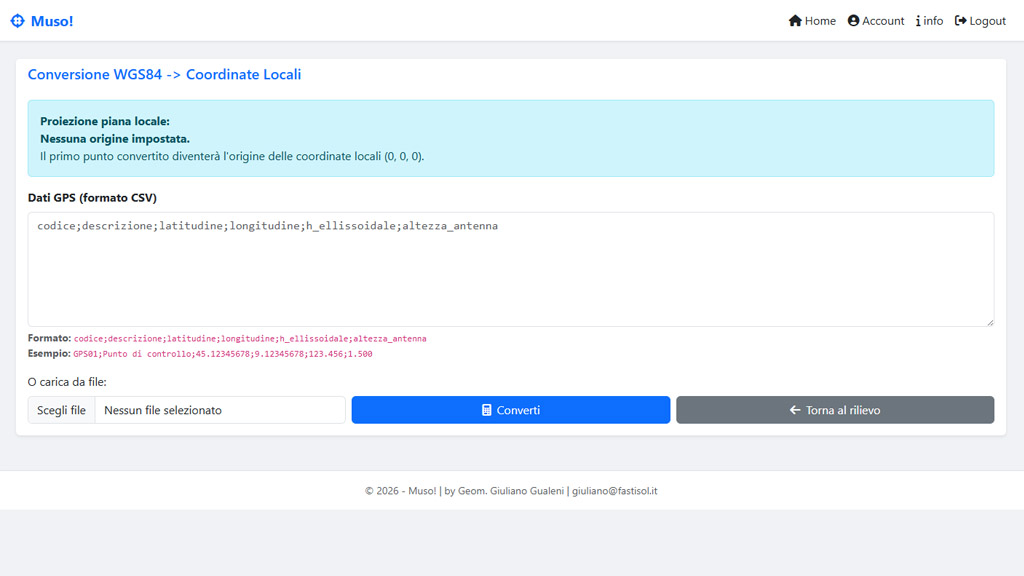Click the "Proiezione piana locale:" text
Viewport: 1024px width, 576px height.
click(105, 121)
